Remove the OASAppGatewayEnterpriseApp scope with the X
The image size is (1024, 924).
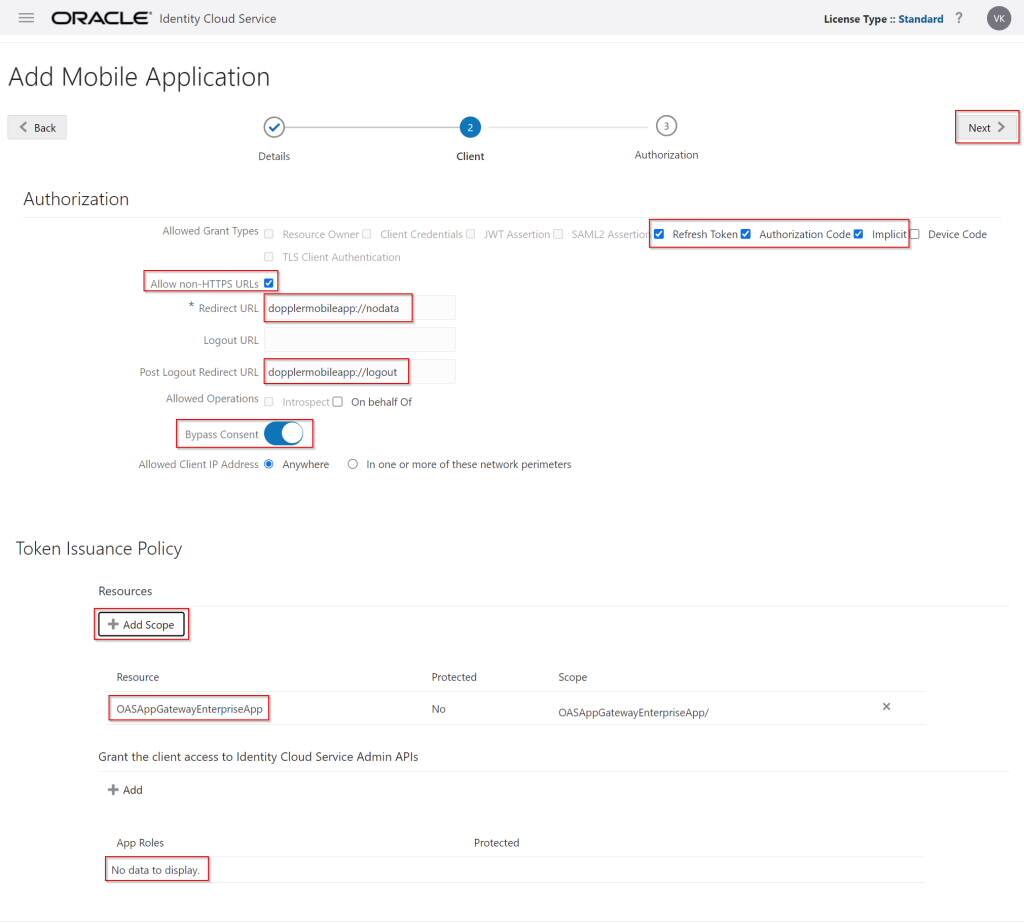tap(886, 707)
